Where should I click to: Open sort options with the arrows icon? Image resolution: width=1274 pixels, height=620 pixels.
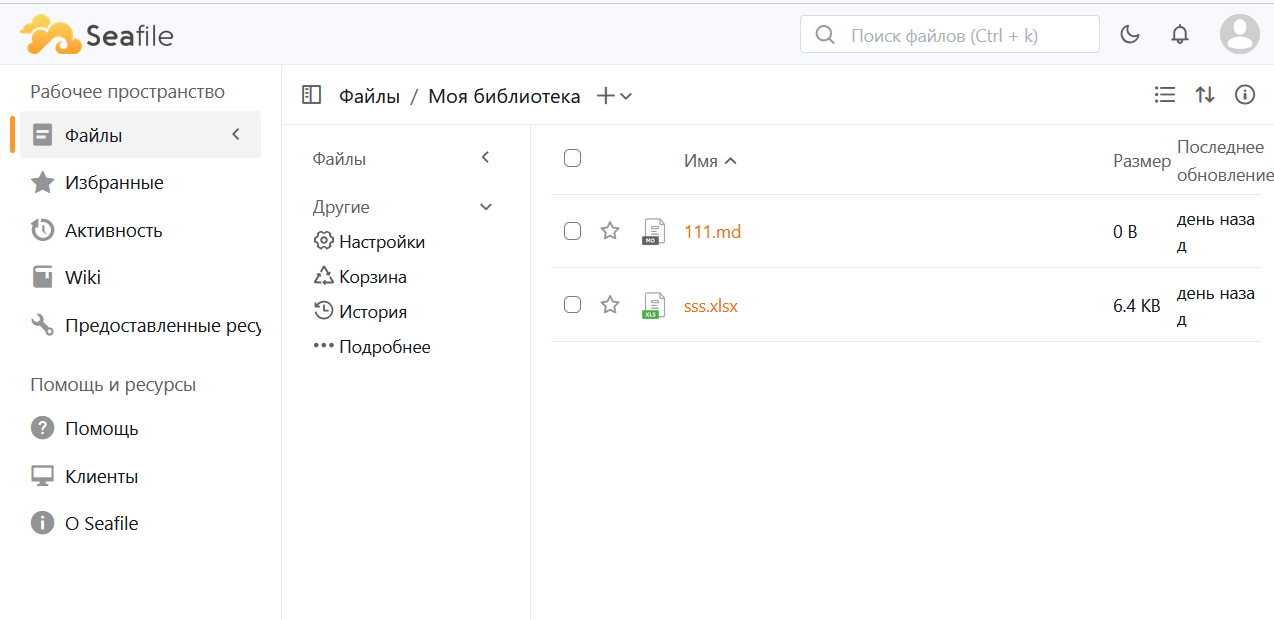[1205, 95]
